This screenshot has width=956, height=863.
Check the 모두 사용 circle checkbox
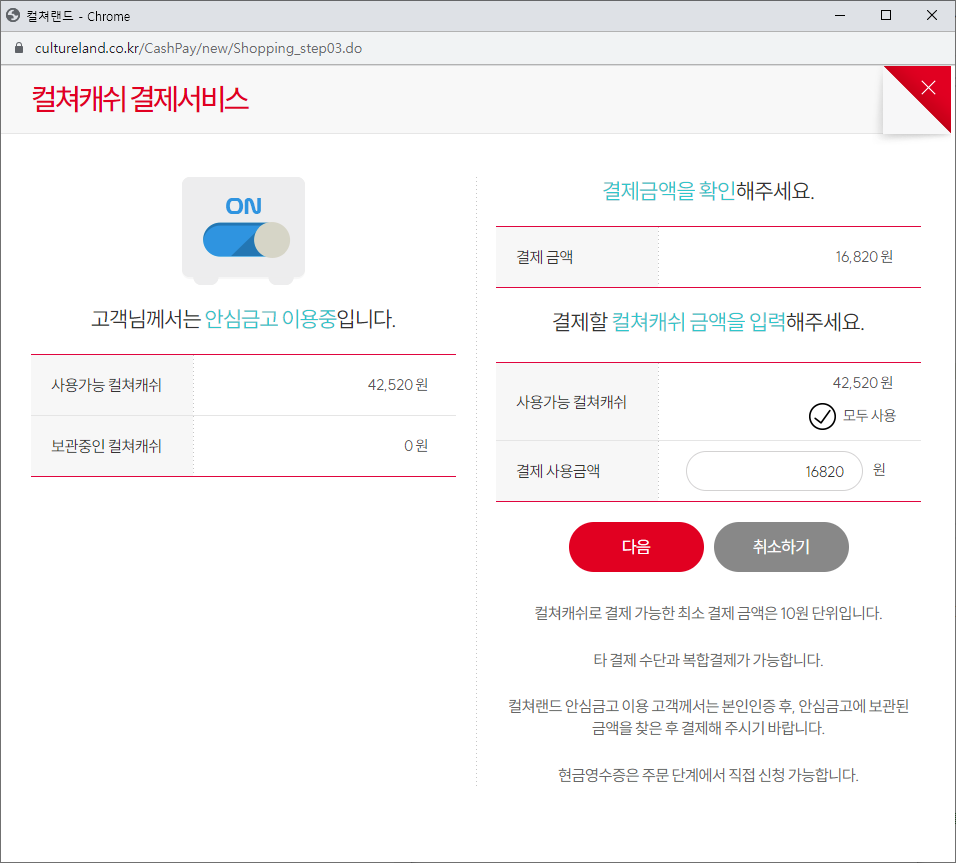point(822,417)
